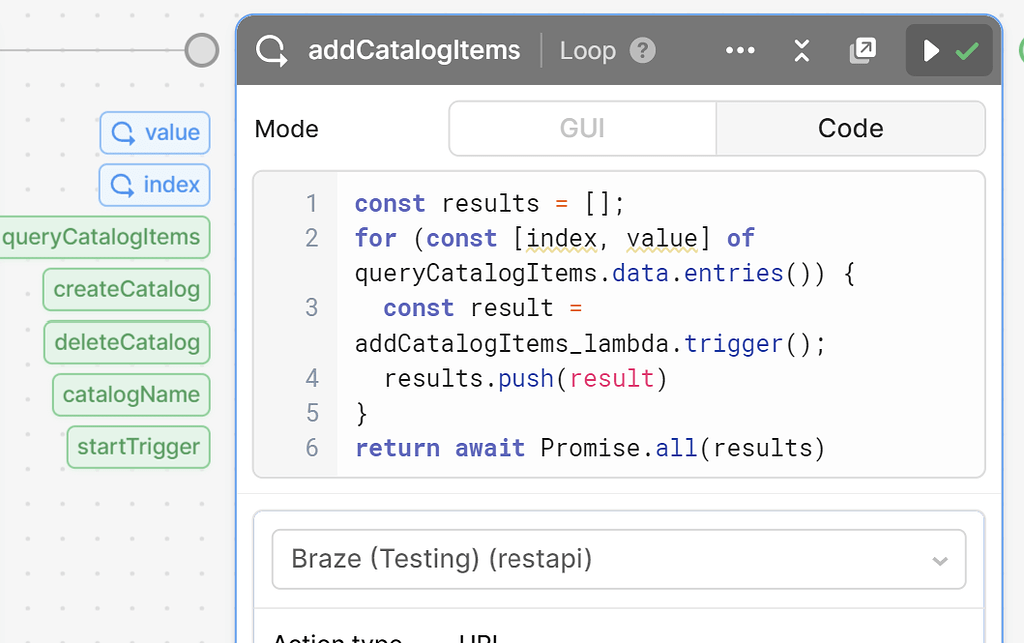Click the dropdown chevron on the resource selector
The image size is (1024, 643).
tap(938, 559)
